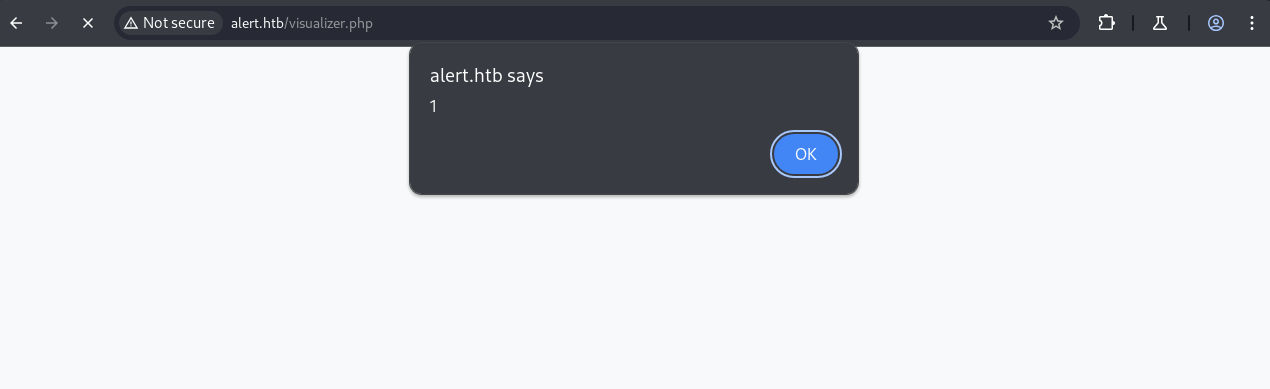The width and height of the screenshot is (1270, 389).
Task: Click the blank page area below dialog
Action: pyautogui.click(x=634, y=290)
